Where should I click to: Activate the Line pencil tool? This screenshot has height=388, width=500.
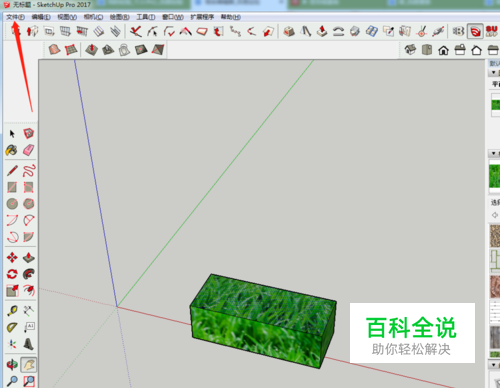[x=12, y=171]
